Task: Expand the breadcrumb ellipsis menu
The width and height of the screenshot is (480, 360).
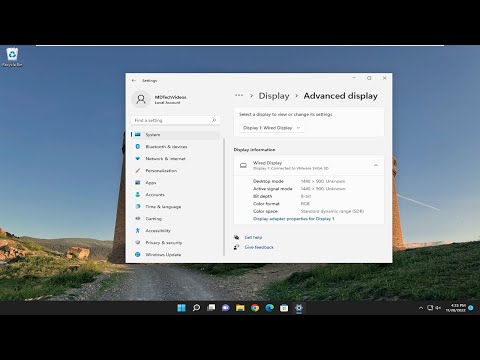Action: 239,96
